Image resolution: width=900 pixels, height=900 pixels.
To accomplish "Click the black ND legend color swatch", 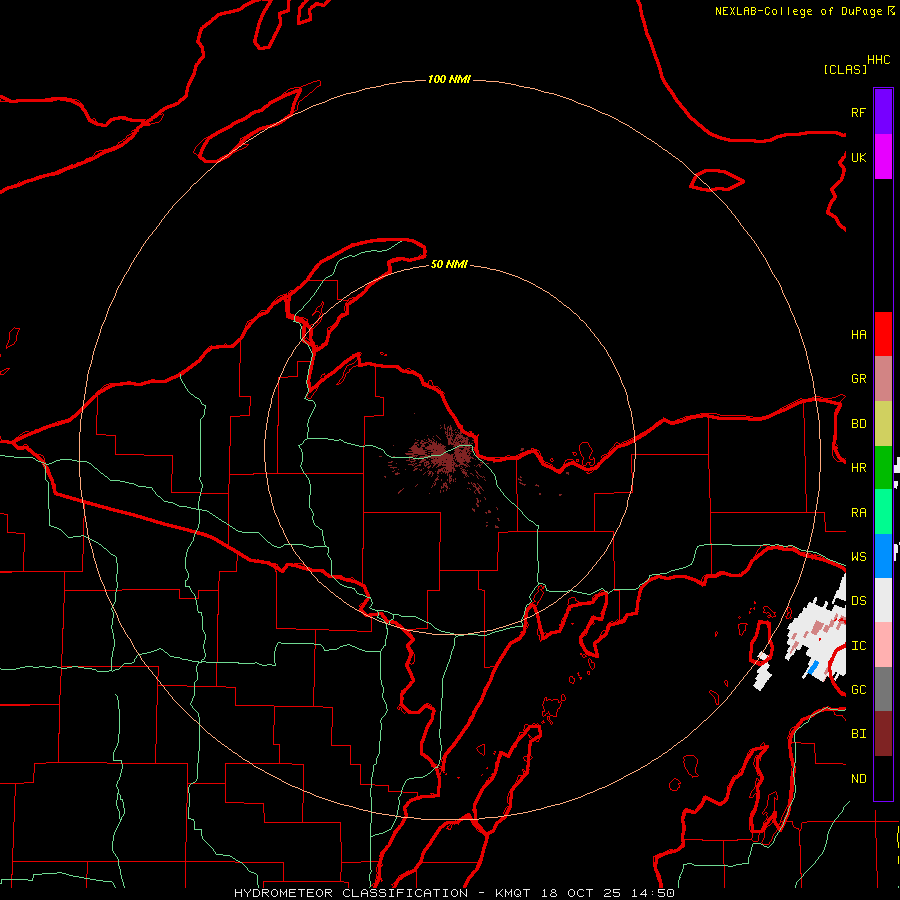I will click(x=883, y=778).
